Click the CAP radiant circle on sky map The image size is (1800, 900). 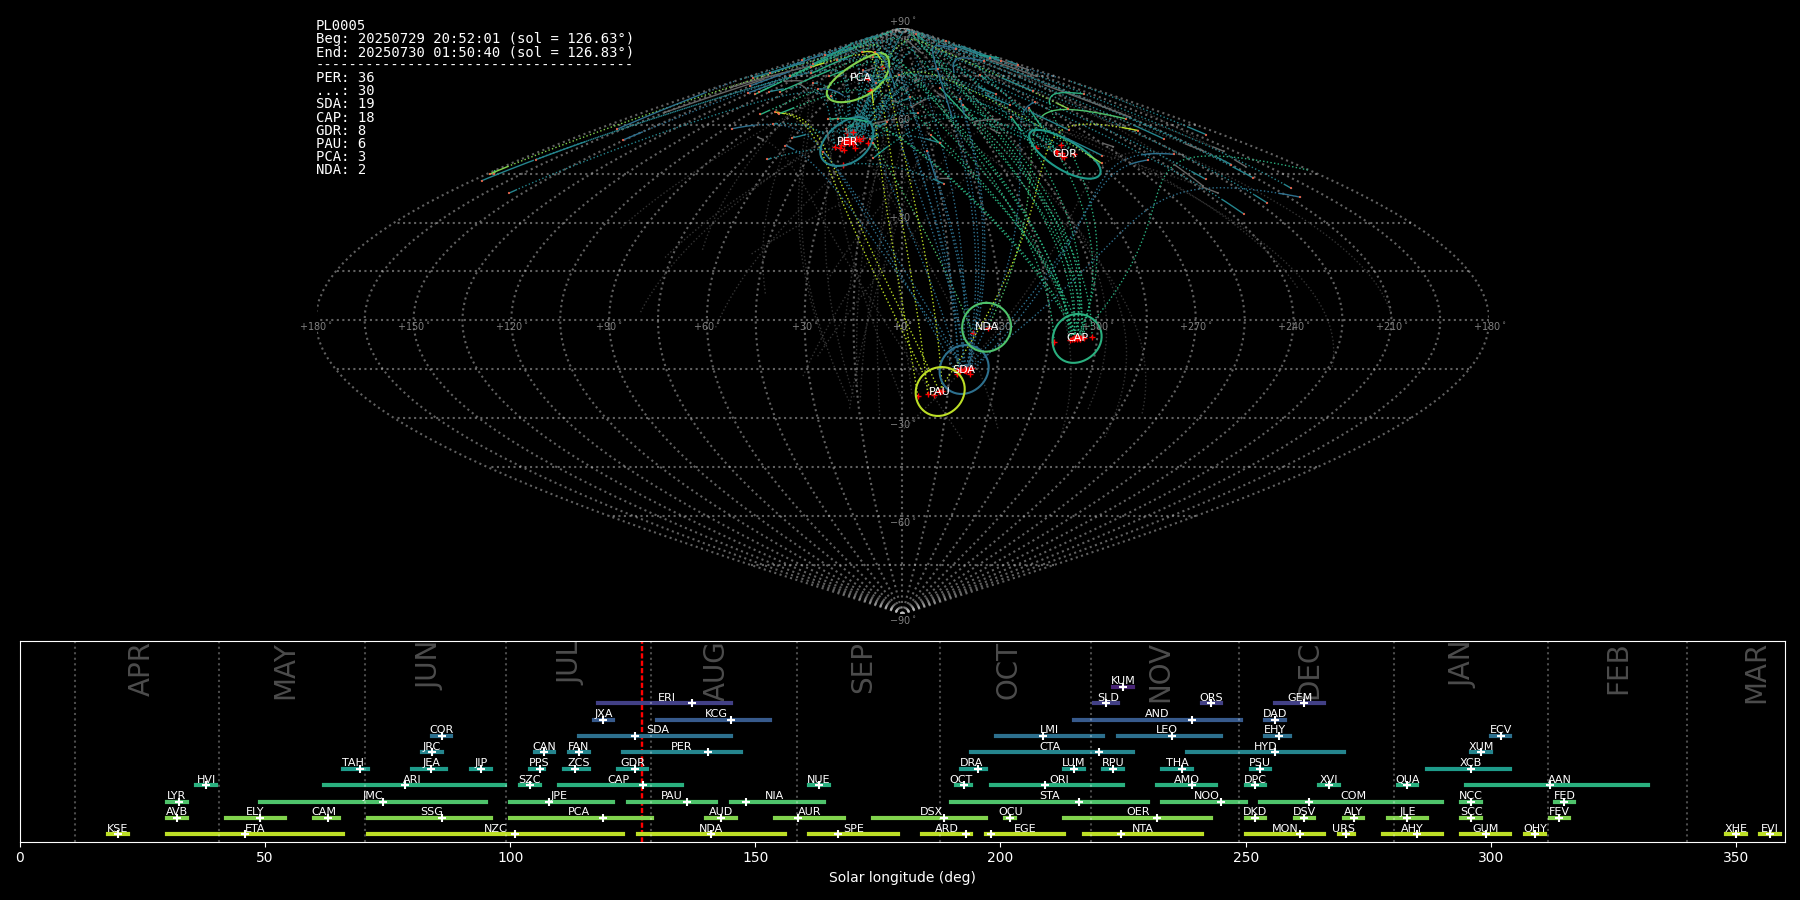coord(1077,338)
